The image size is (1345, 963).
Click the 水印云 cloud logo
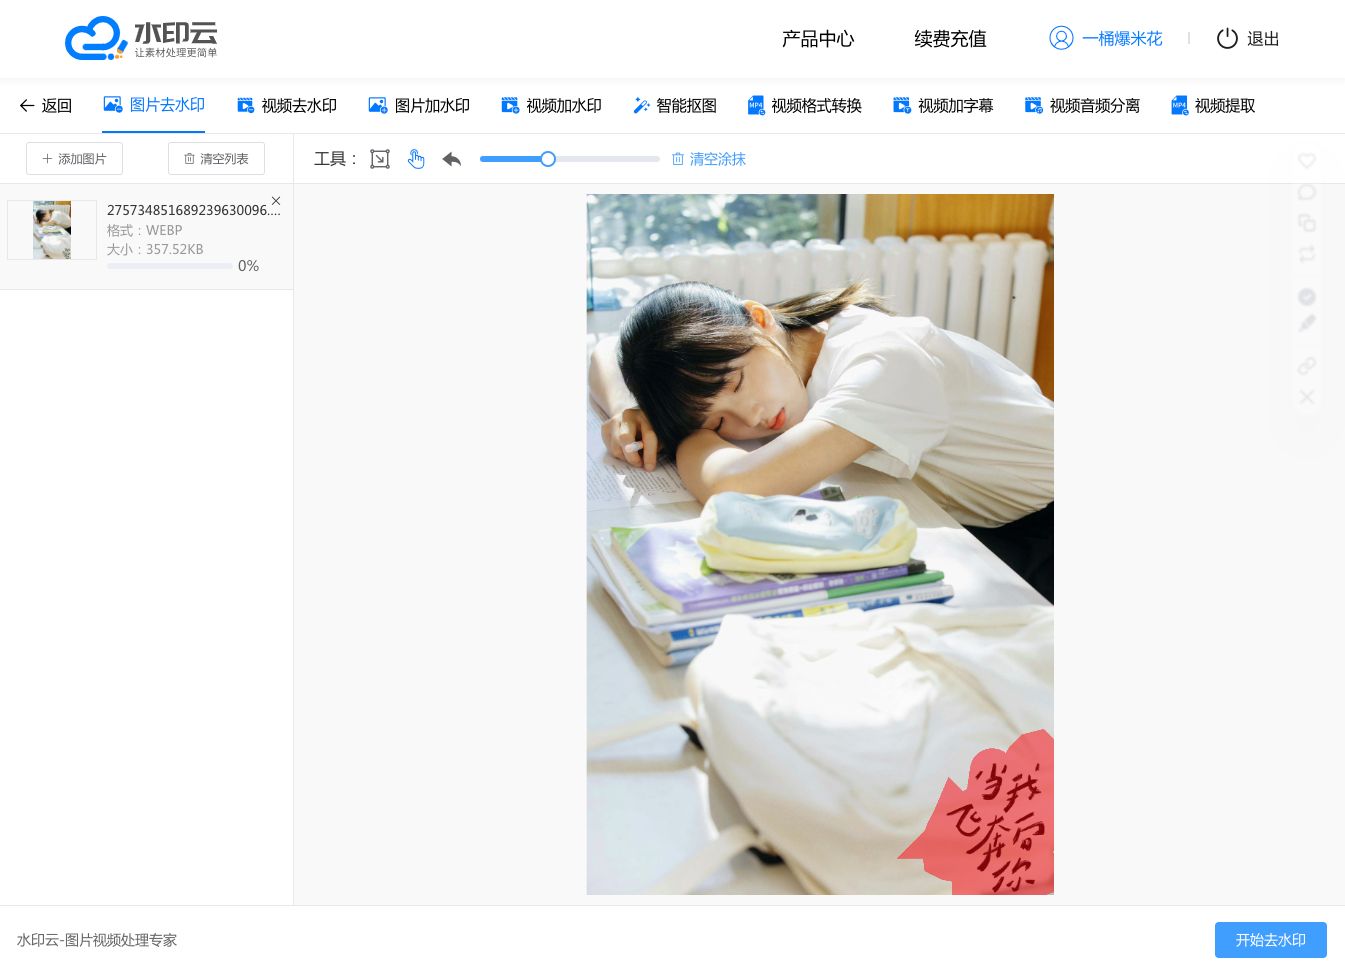(x=141, y=39)
